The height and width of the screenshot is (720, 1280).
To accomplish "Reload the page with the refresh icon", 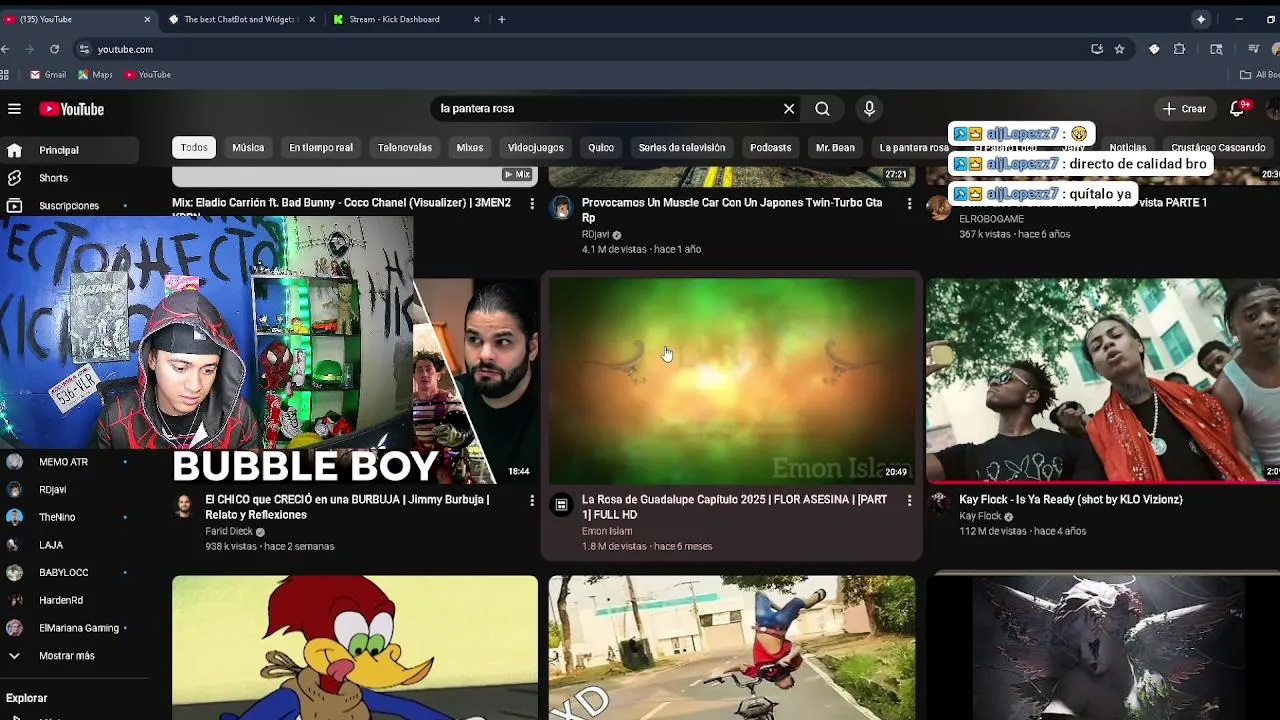I will pyautogui.click(x=54, y=49).
